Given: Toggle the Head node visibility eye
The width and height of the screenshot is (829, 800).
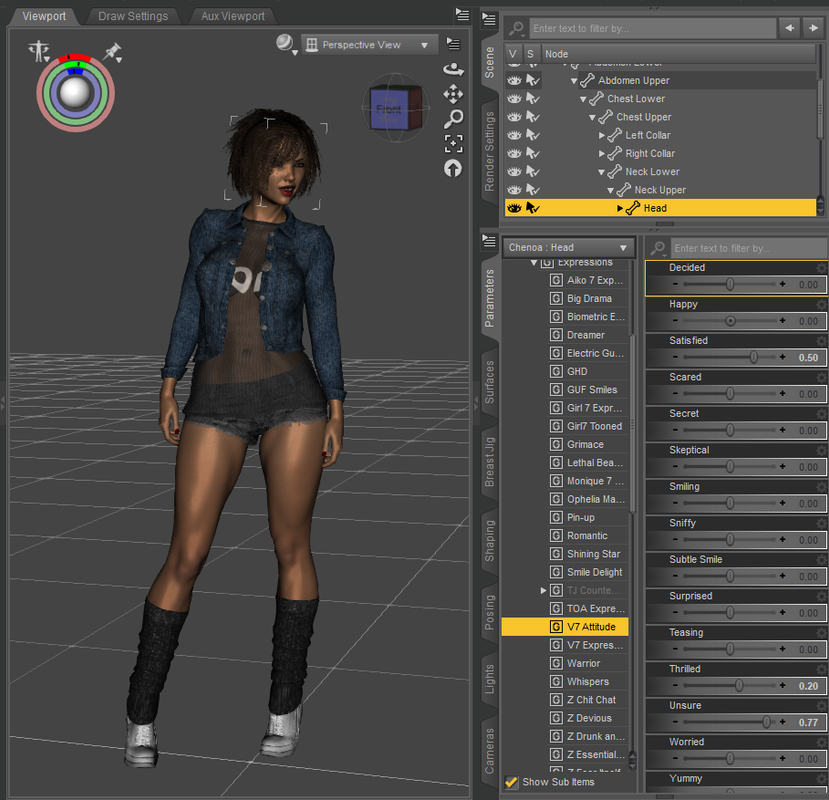Looking at the screenshot, I should [514, 208].
